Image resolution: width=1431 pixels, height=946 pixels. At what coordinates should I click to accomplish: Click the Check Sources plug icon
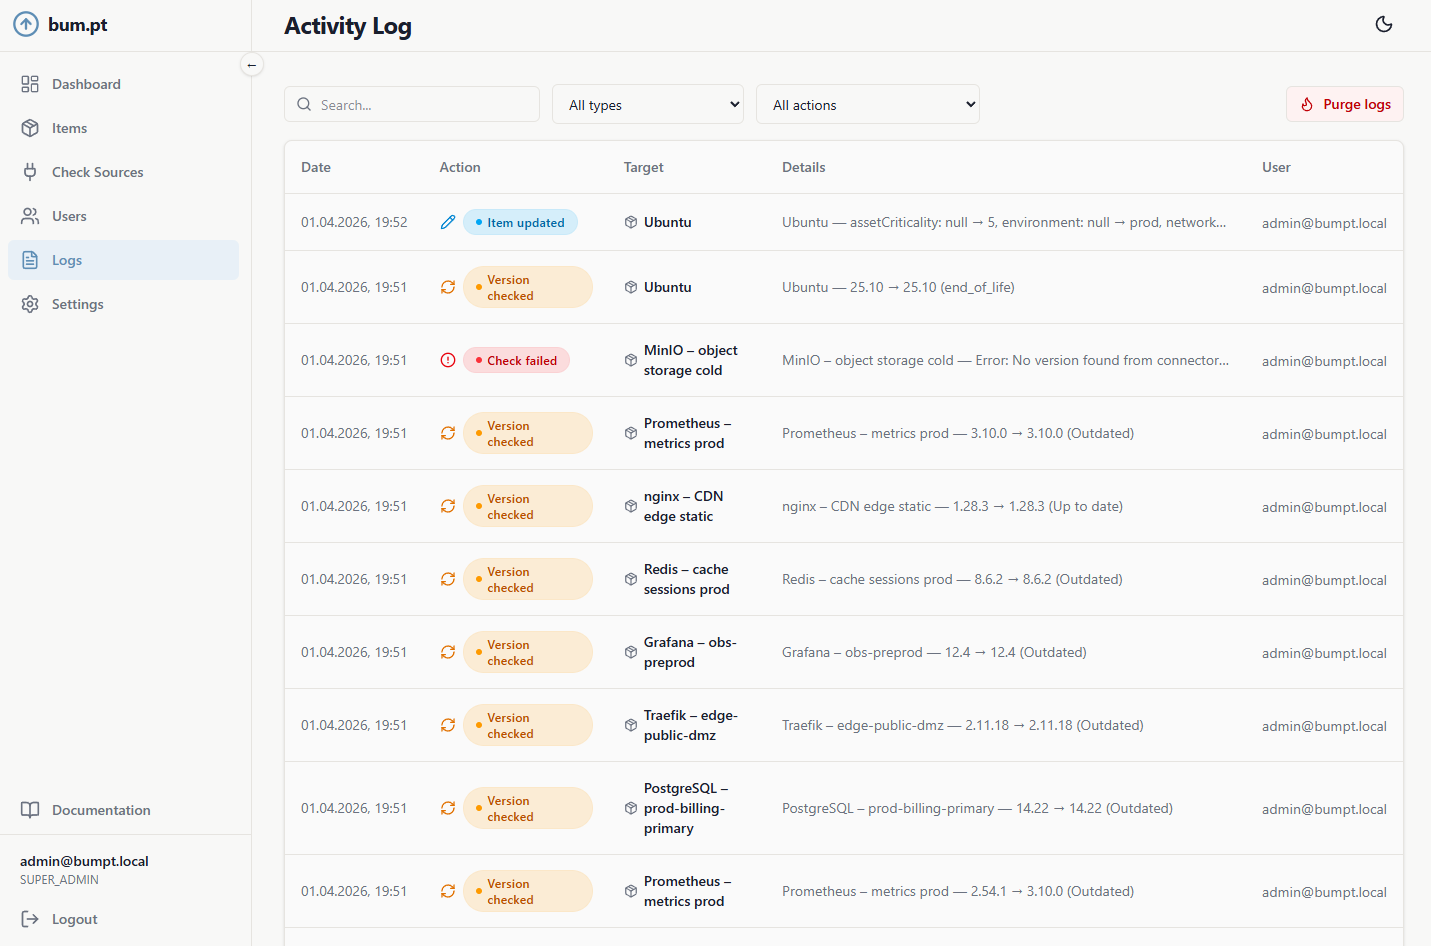pos(30,172)
